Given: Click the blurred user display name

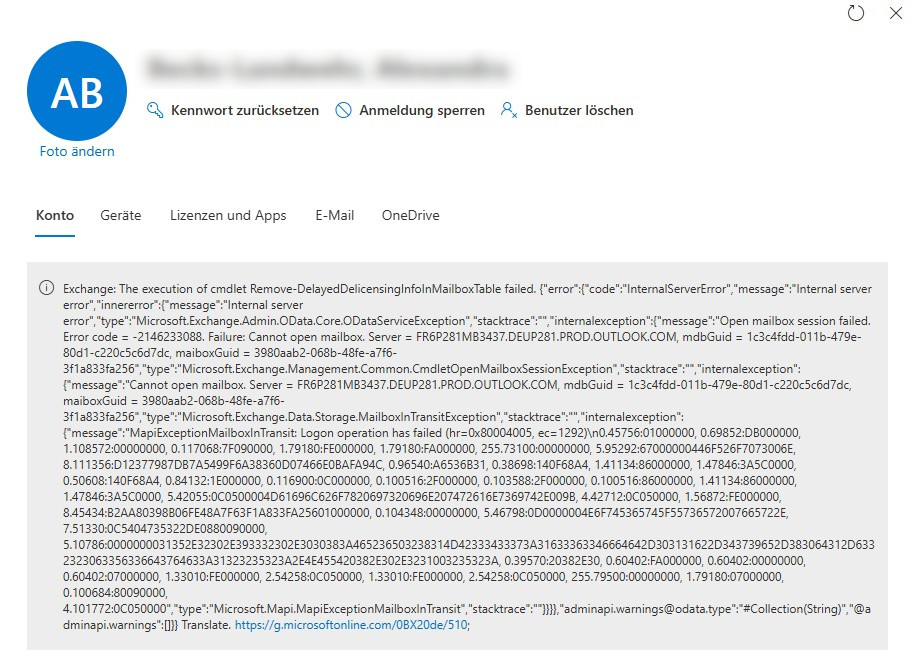Looking at the screenshot, I should (x=325, y=68).
